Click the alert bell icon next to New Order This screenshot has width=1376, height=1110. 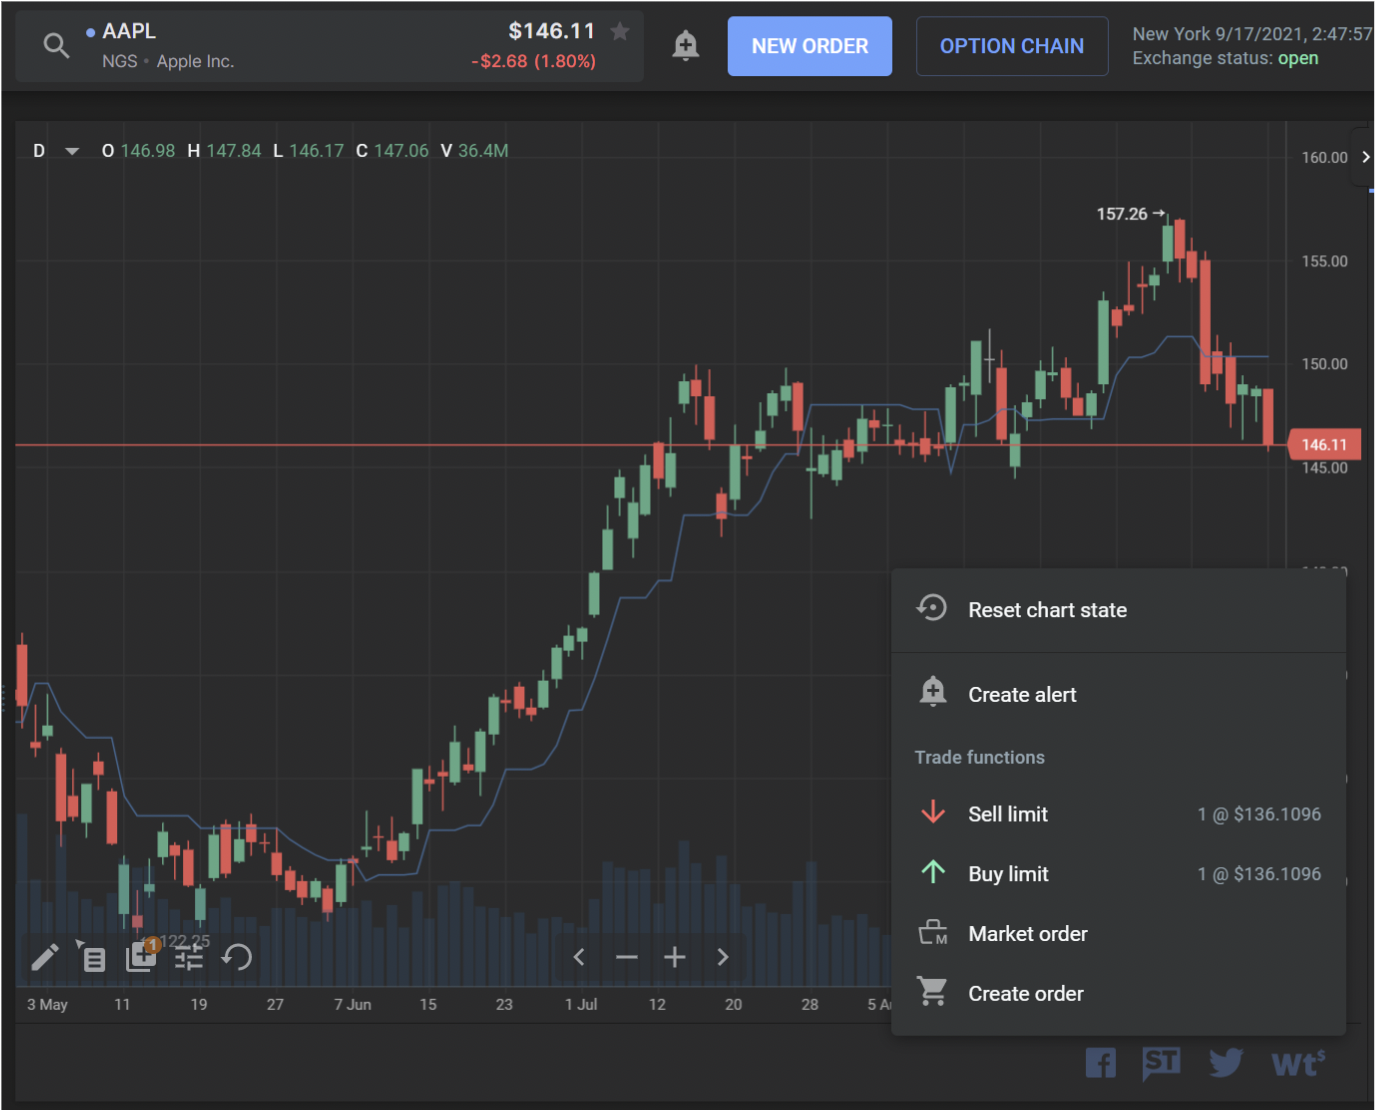pos(685,45)
